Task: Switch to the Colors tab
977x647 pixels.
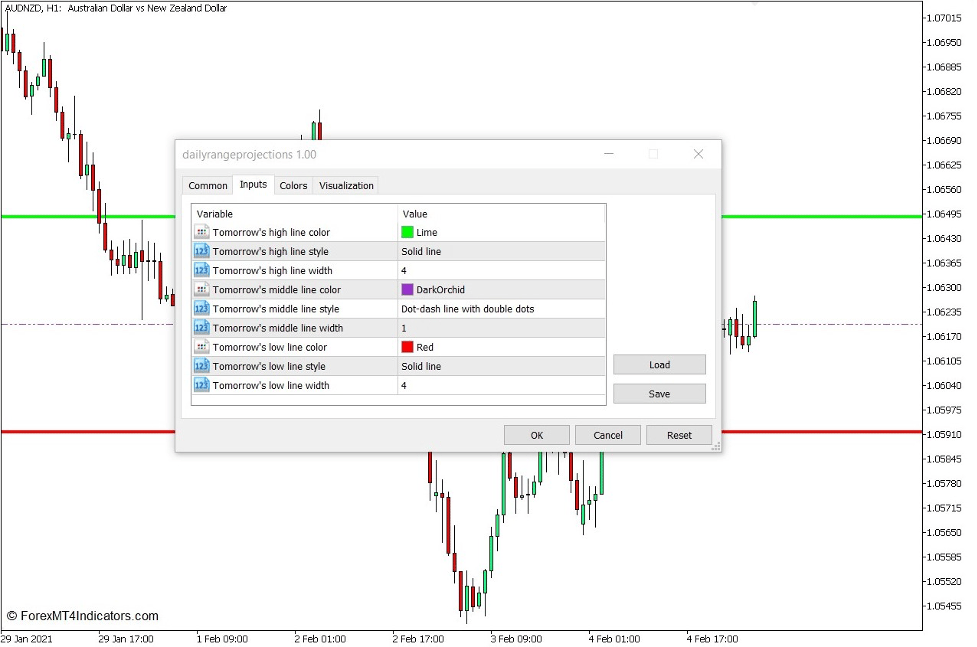Action: pos(293,185)
